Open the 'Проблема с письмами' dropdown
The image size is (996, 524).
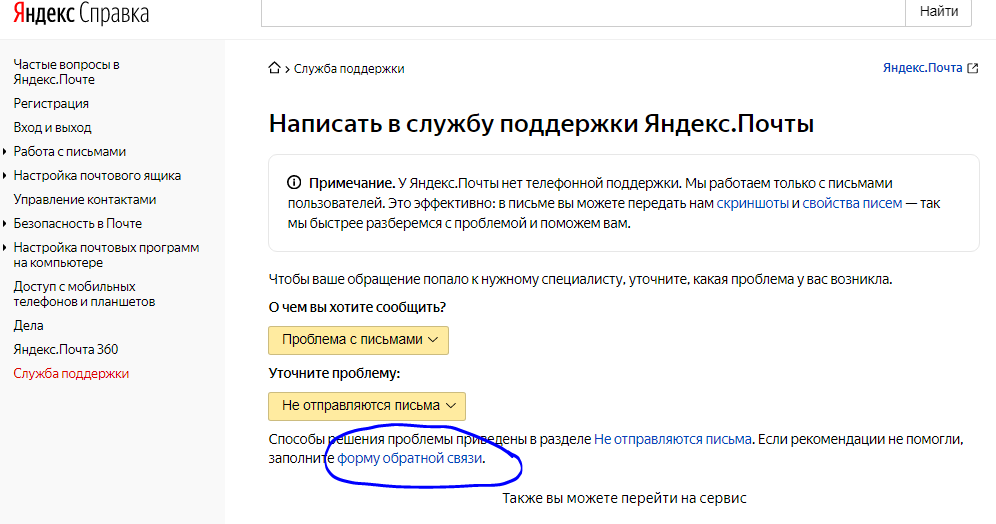(x=358, y=340)
